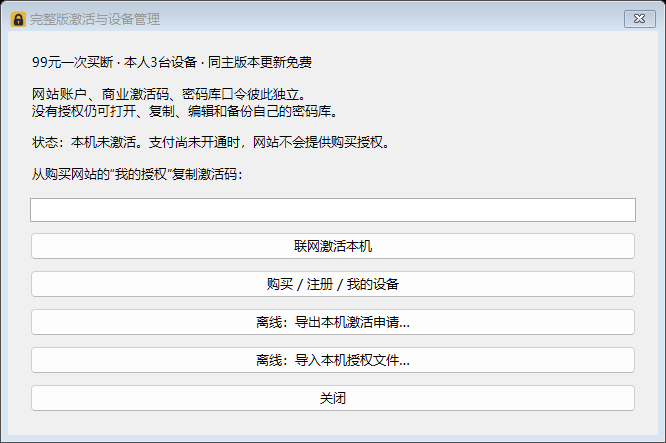The height and width of the screenshot is (443, 666).
Task: Click 离线：导出本机激活申请... button
Action: (333, 322)
